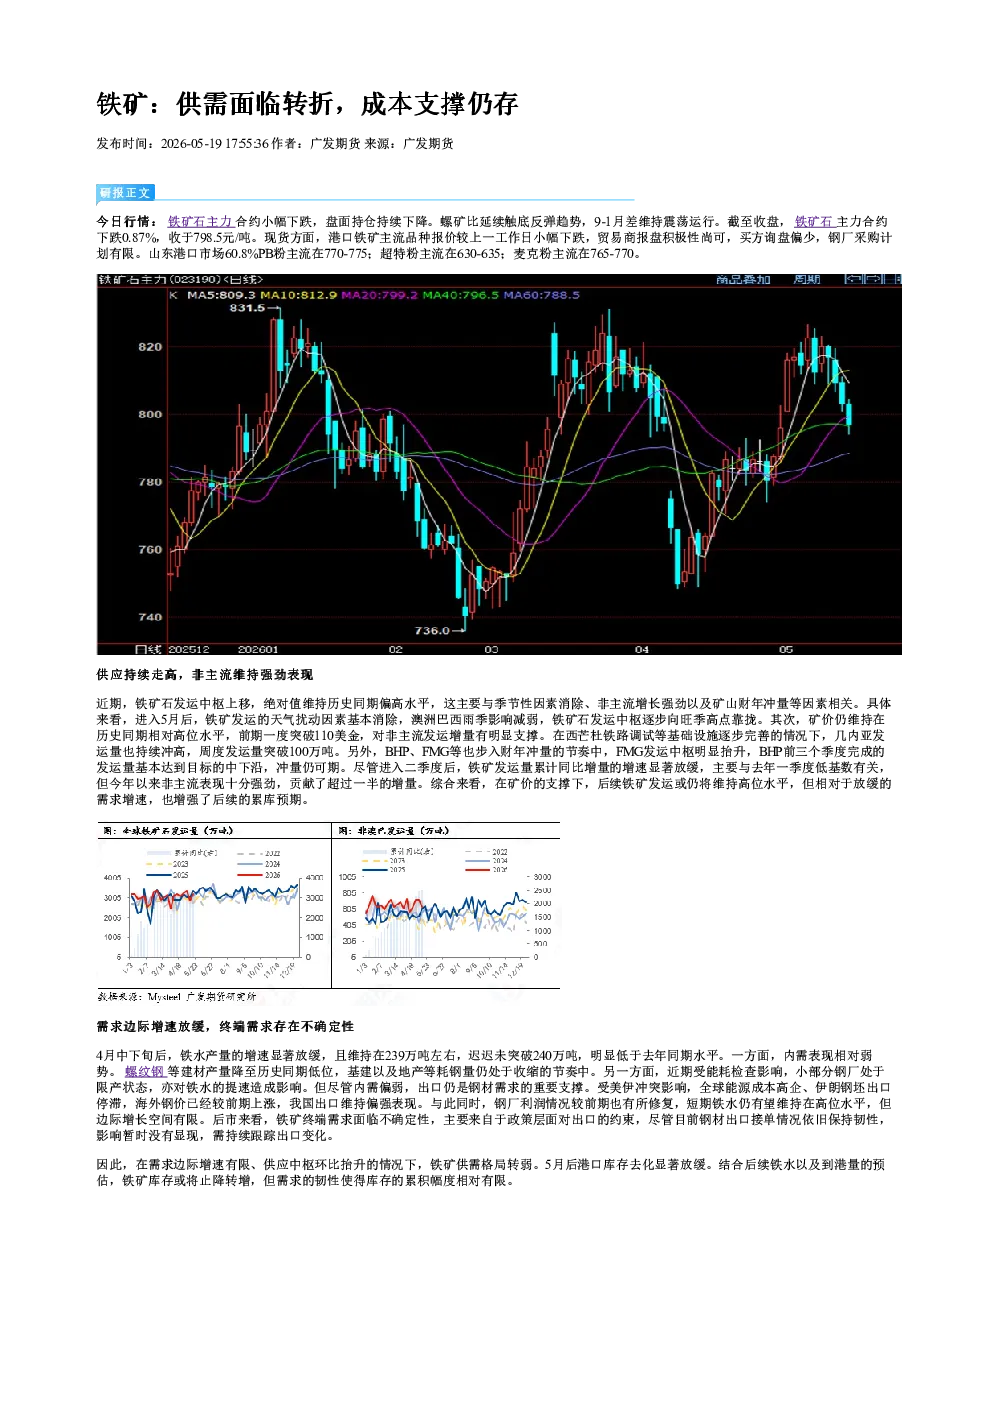The width and height of the screenshot is (992, 1403).
Task: Click the MA10:812.9 indicator label
Action: 298,295
